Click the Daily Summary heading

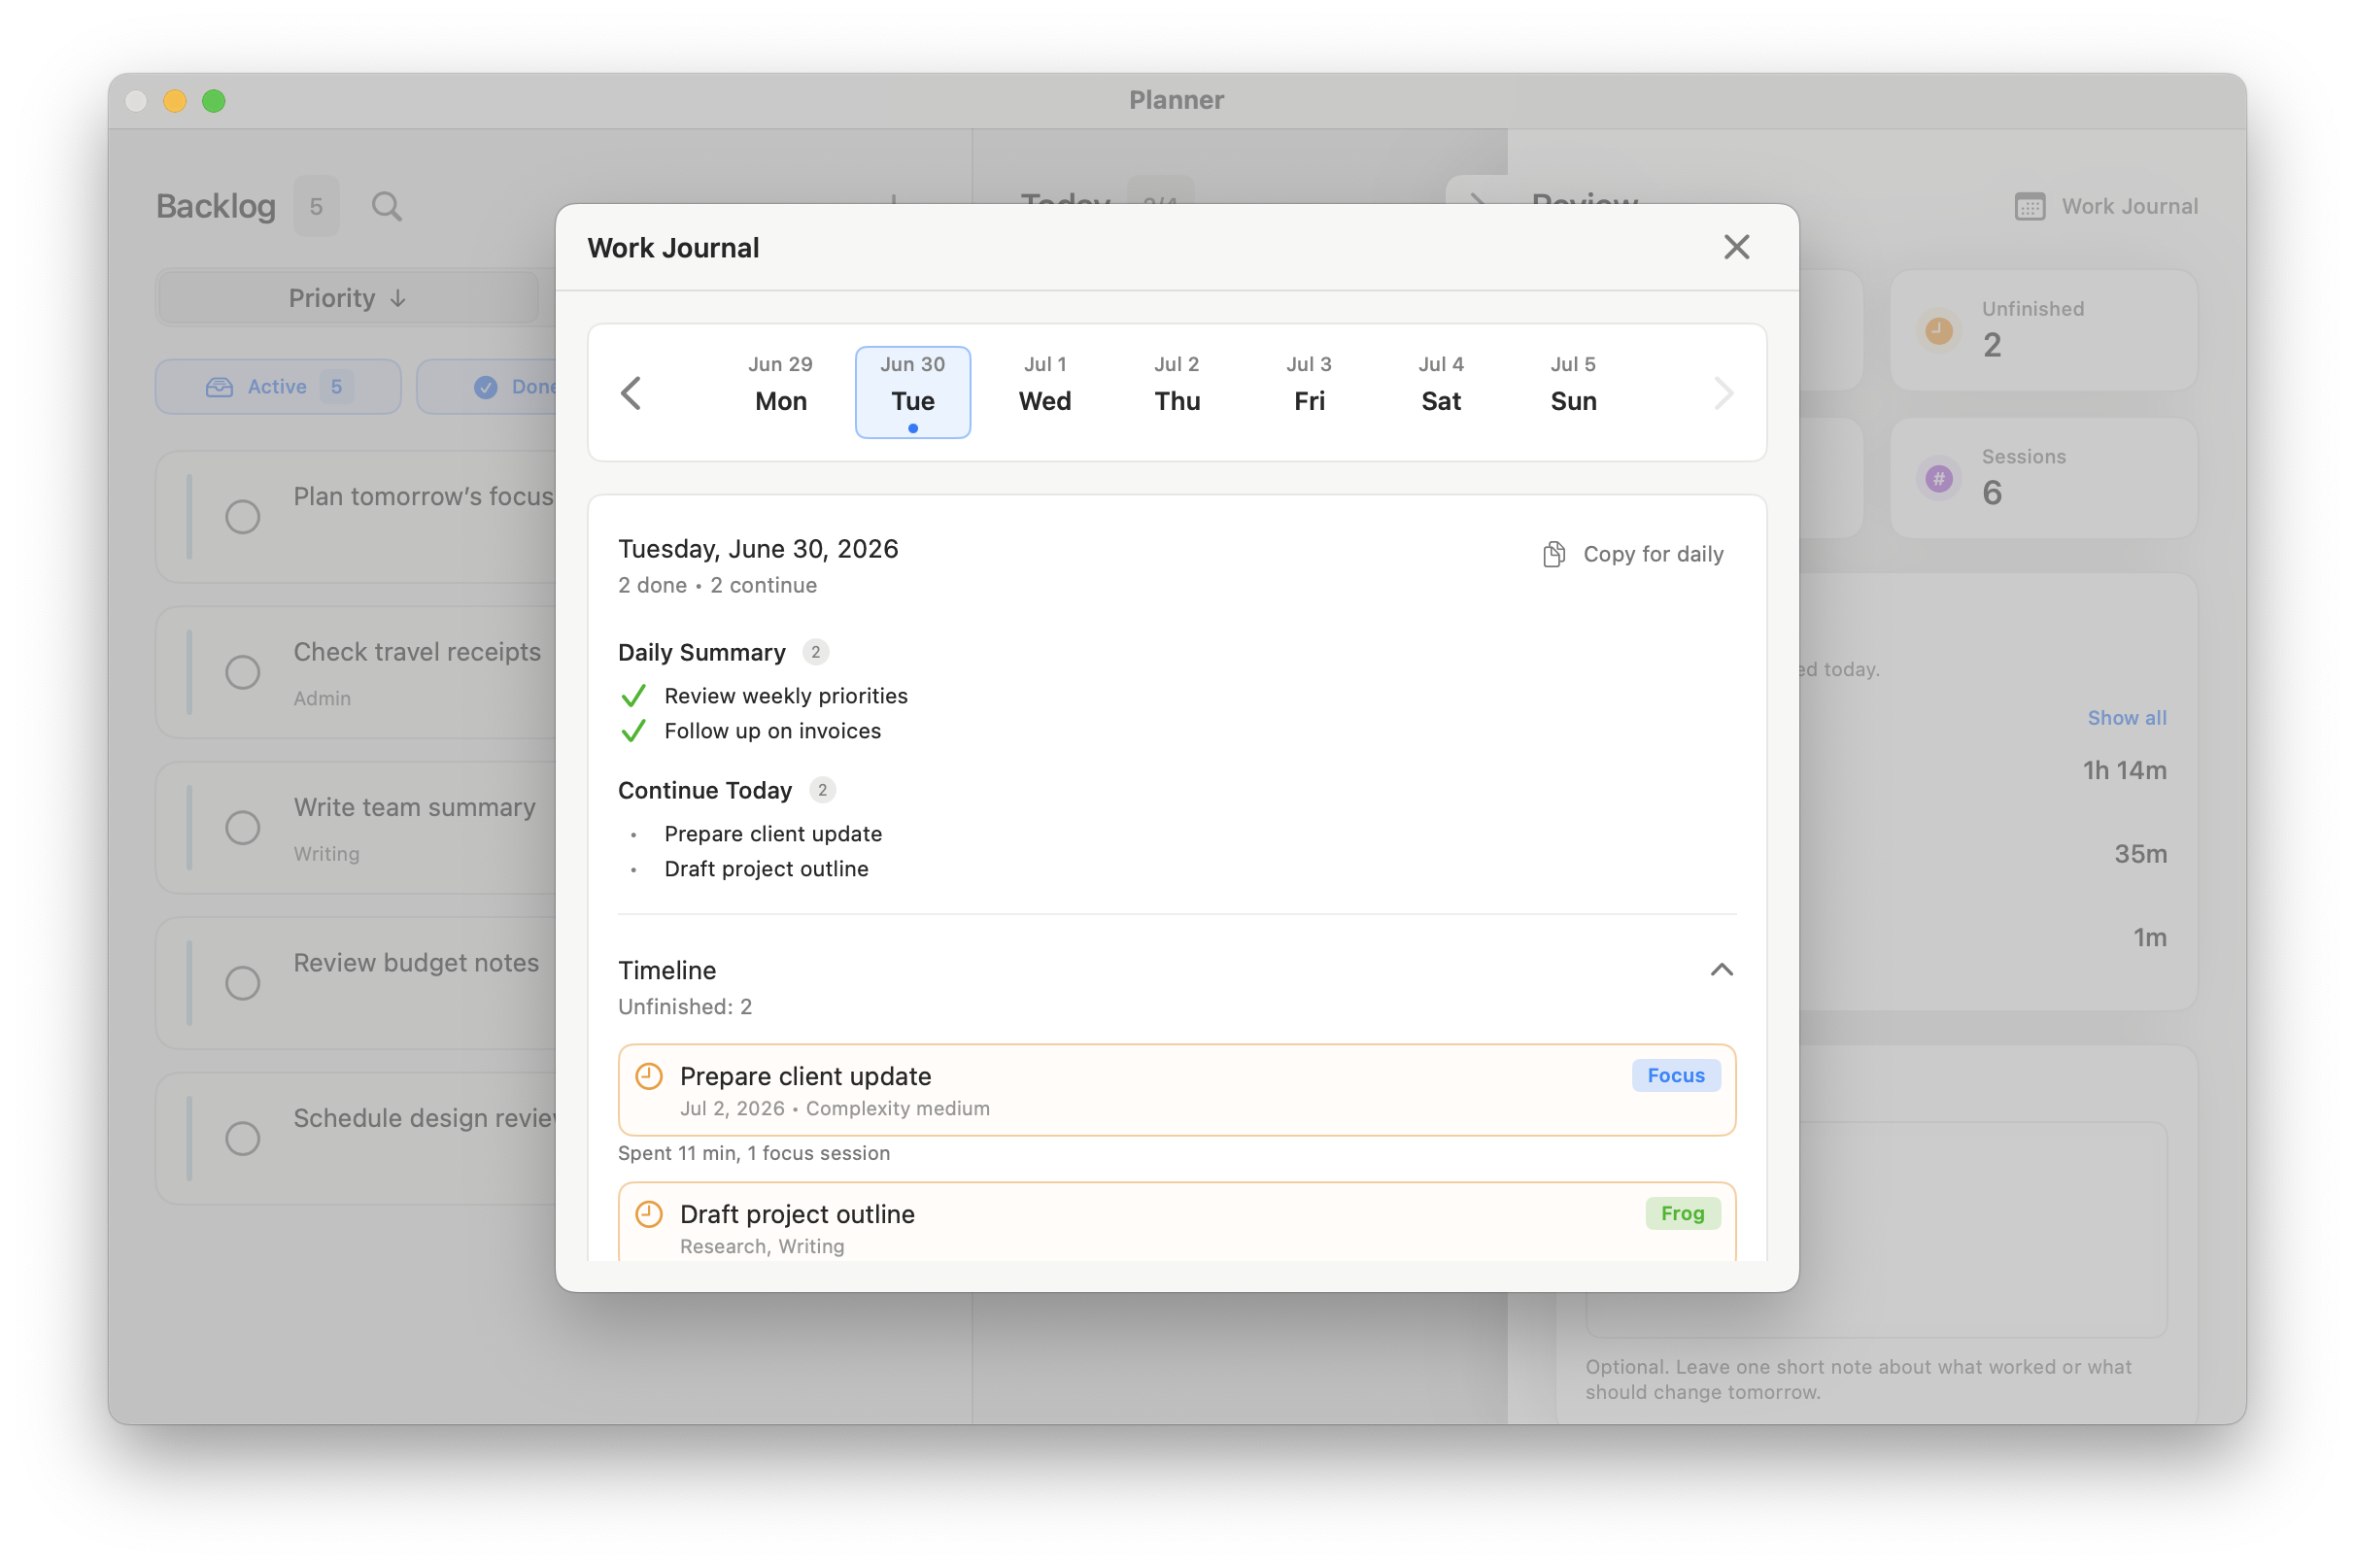tap(701, 653)
